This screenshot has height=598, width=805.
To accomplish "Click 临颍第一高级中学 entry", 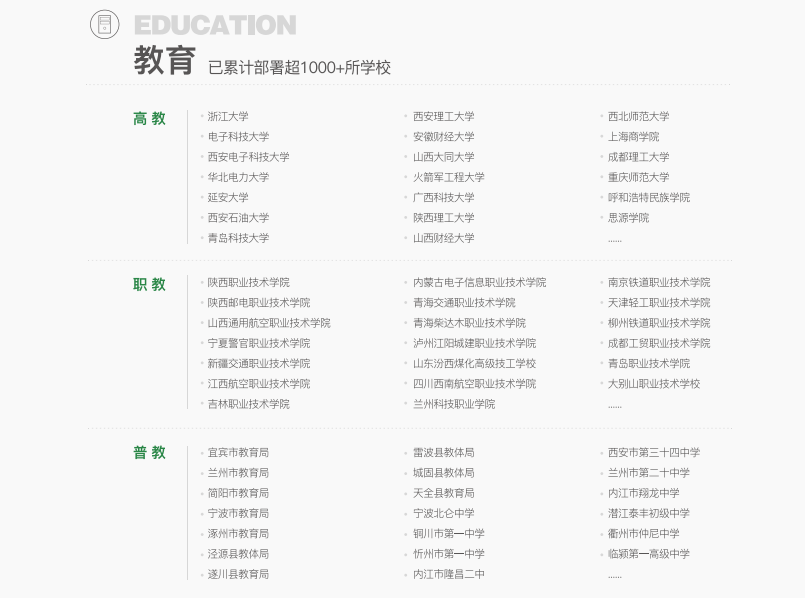I will pyautogui.click(x=649, y=554).
